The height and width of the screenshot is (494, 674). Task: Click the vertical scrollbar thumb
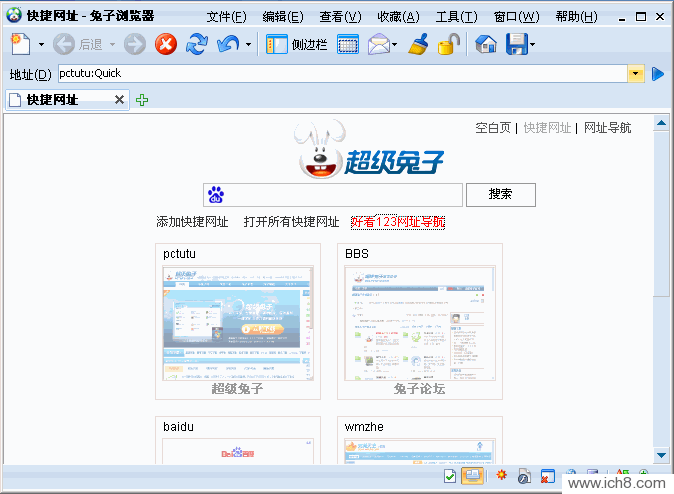662,214
